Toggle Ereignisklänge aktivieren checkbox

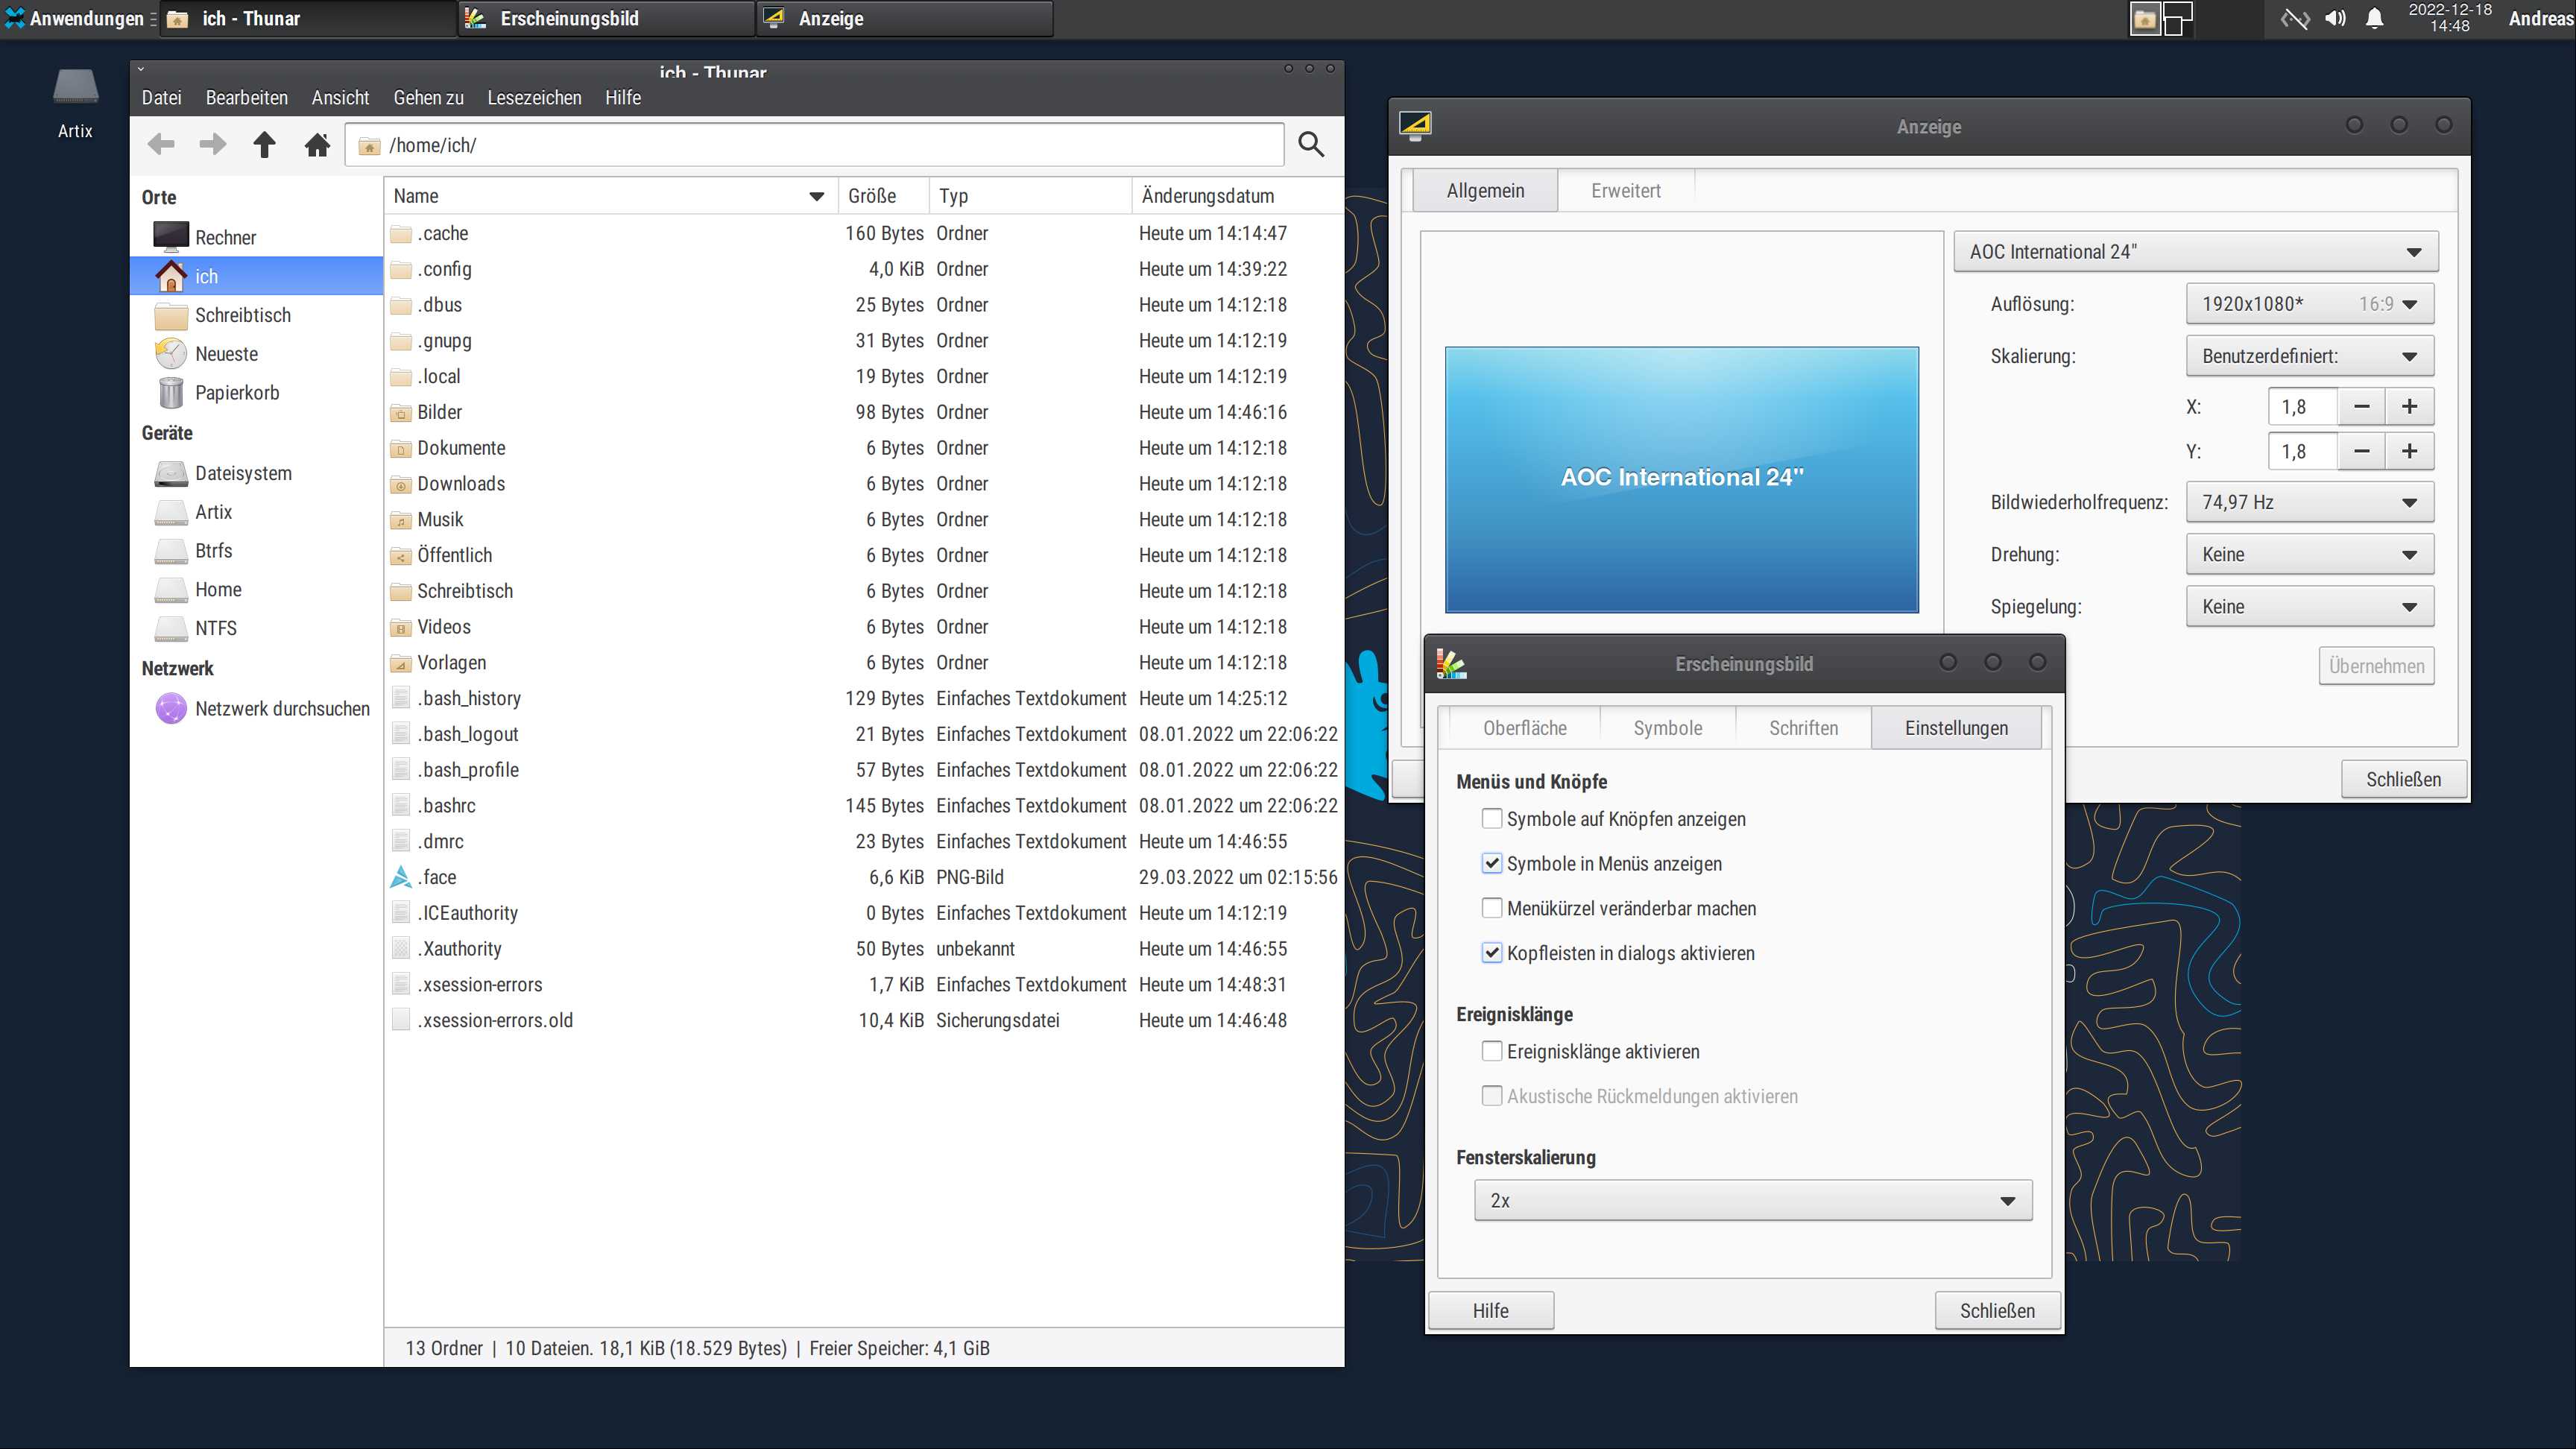point(1491,1052)
